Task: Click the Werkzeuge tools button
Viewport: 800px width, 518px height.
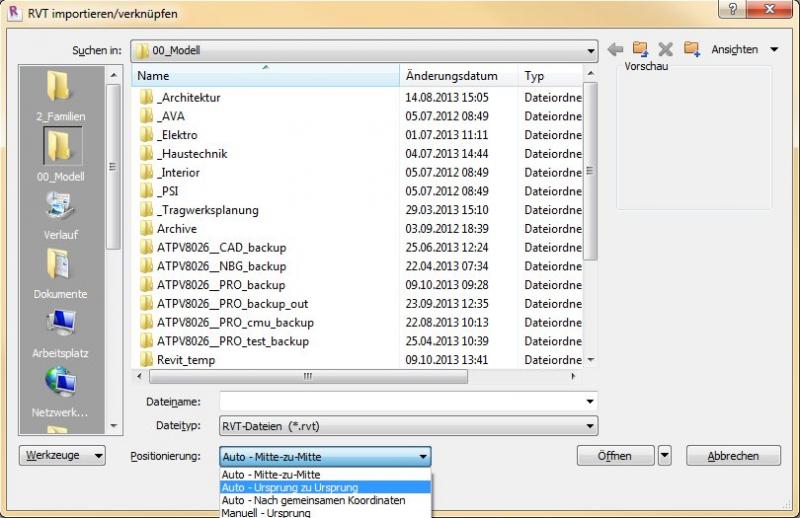Action: (x=62, y=455)
